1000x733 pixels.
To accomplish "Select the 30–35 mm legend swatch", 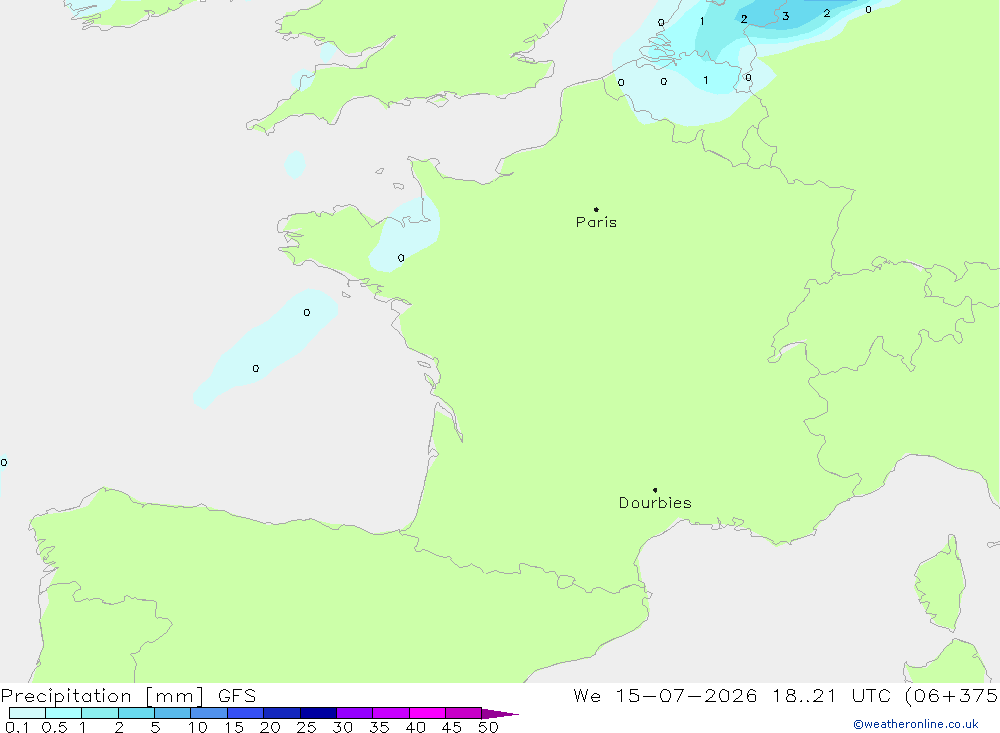I will pyautogui.click(x=355, y=713).
